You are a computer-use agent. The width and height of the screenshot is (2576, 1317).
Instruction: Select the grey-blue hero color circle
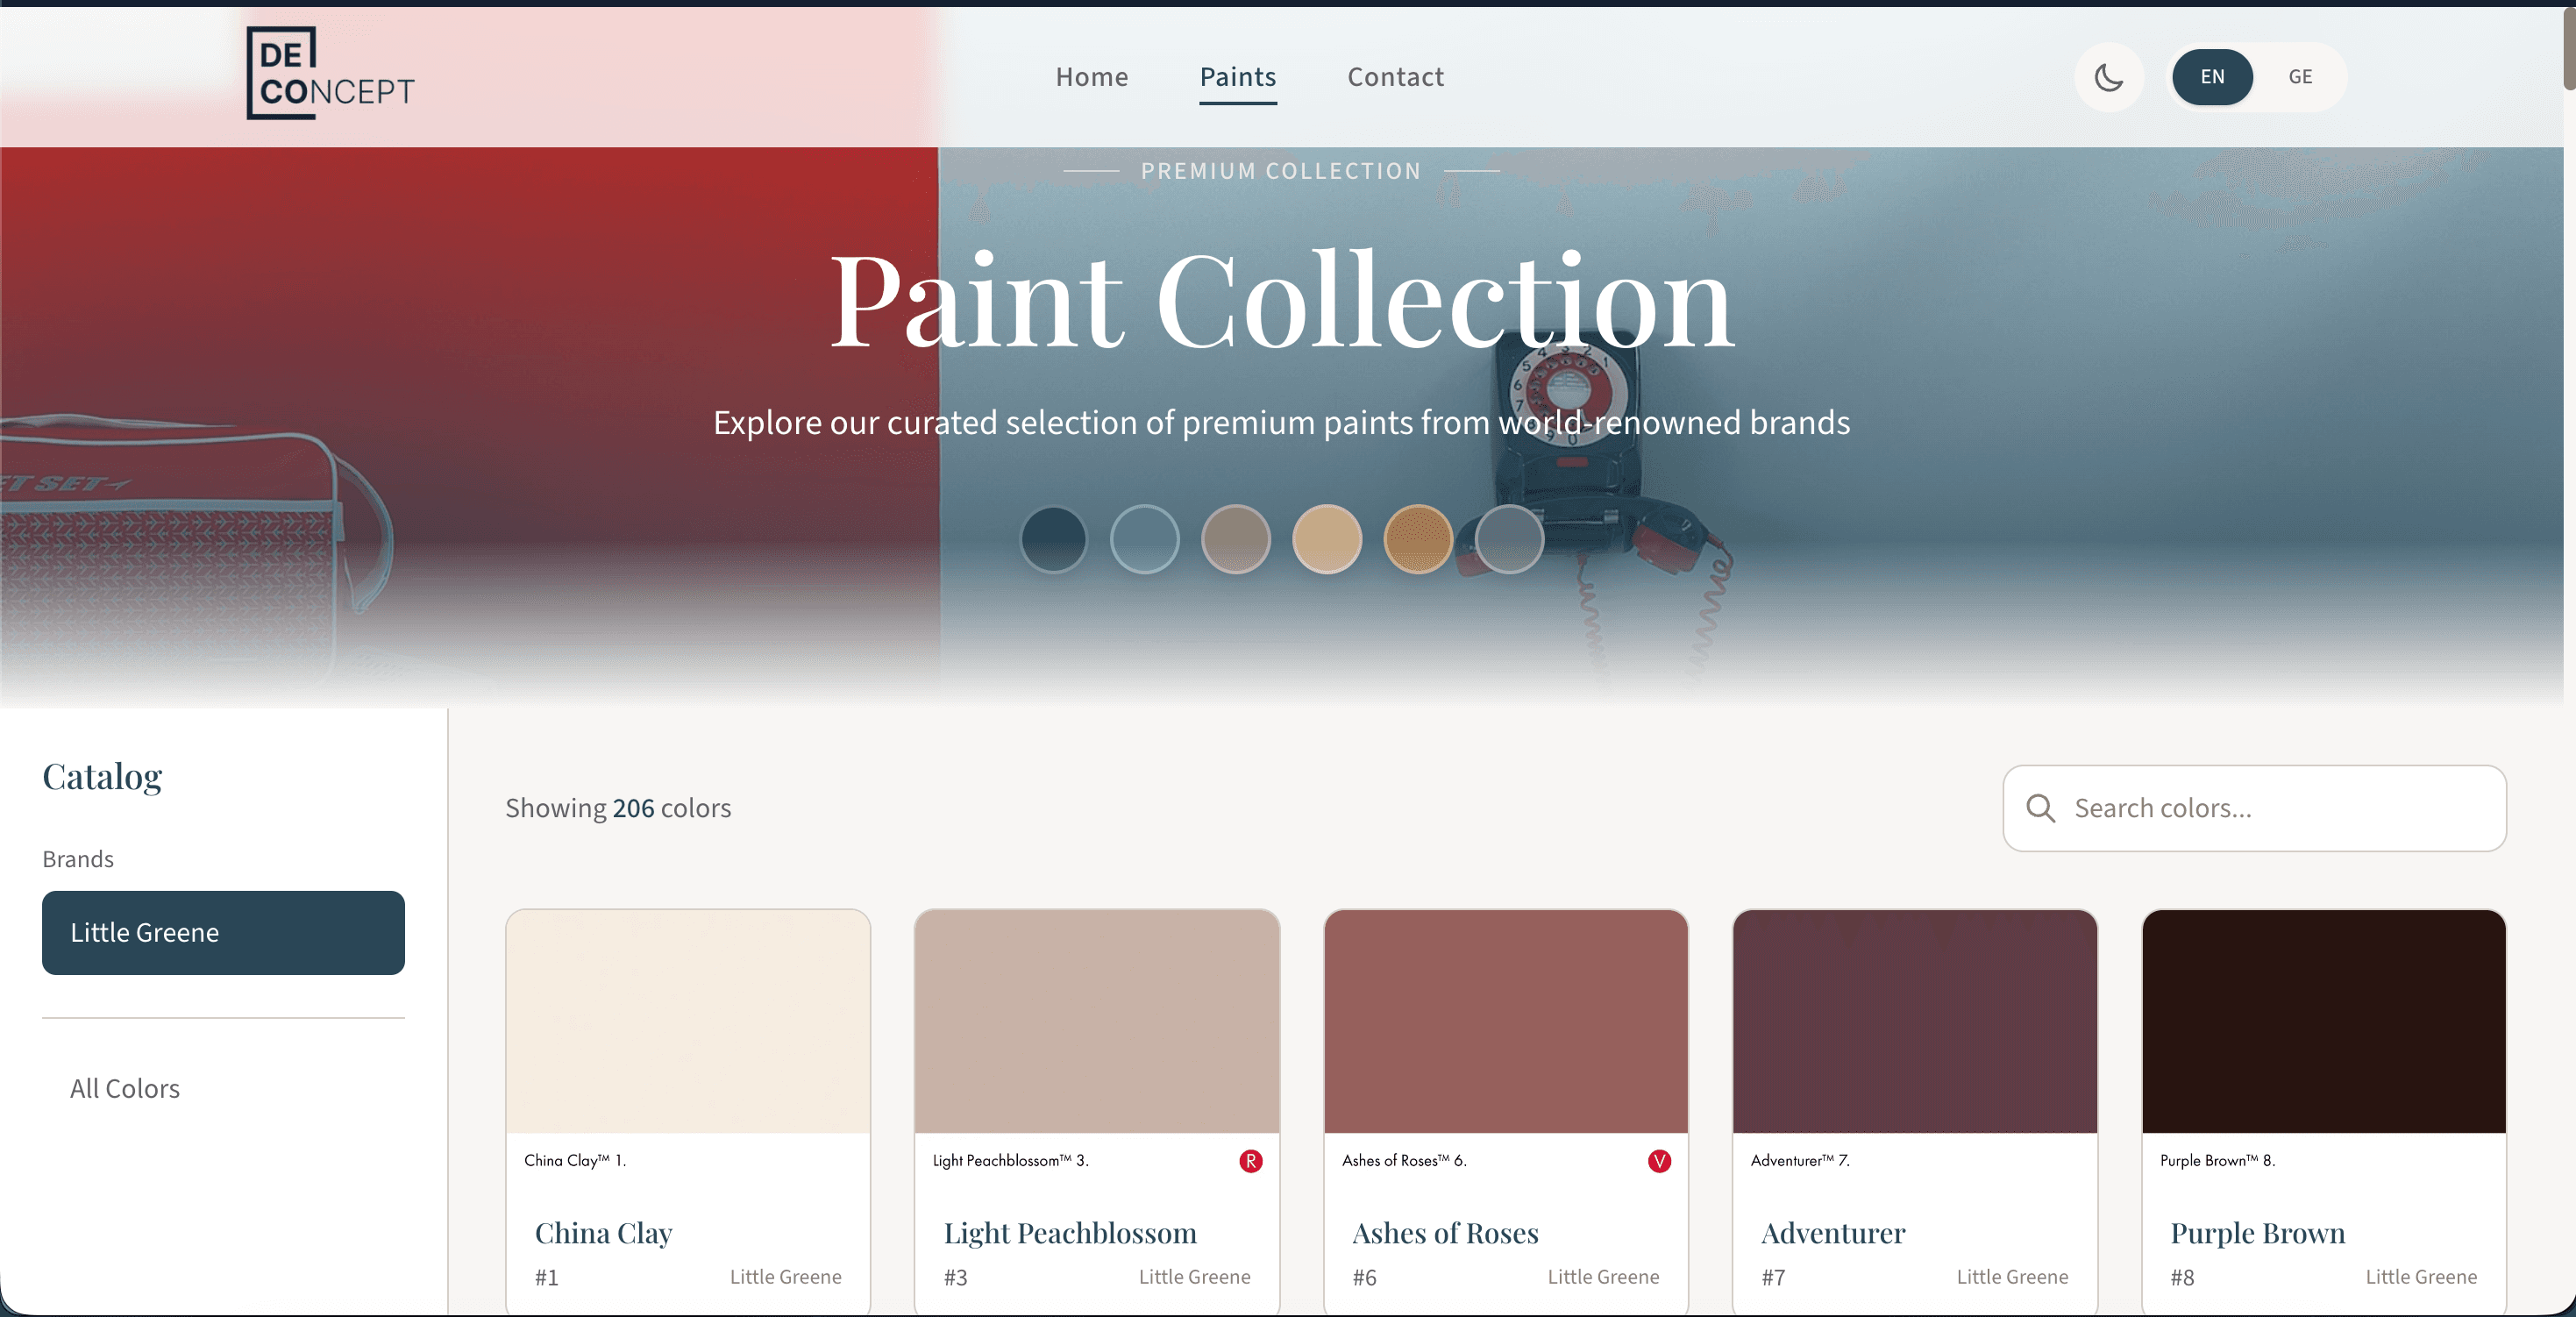1508,539
